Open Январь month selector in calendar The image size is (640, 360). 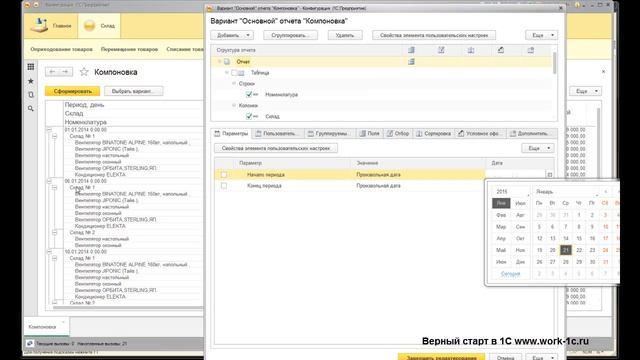tap(566, 191)
